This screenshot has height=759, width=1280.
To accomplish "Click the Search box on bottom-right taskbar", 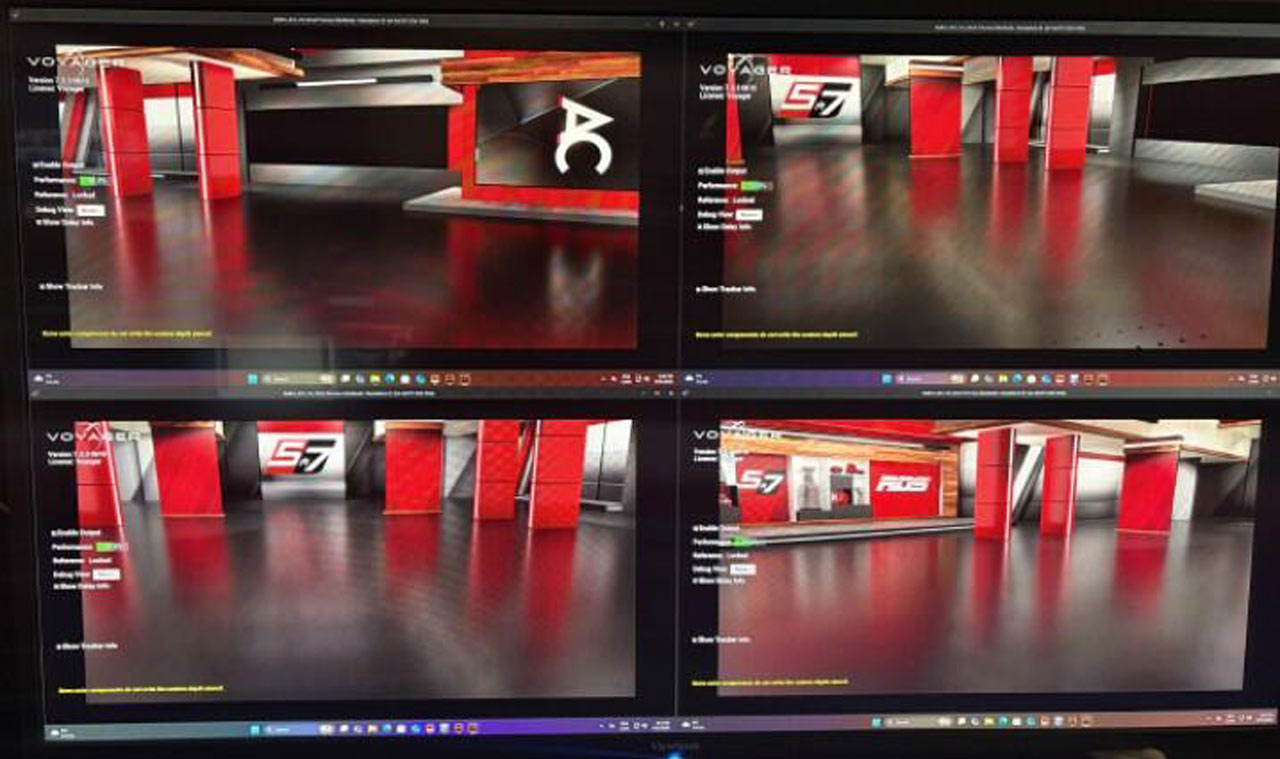I will (x=919, y=722).
